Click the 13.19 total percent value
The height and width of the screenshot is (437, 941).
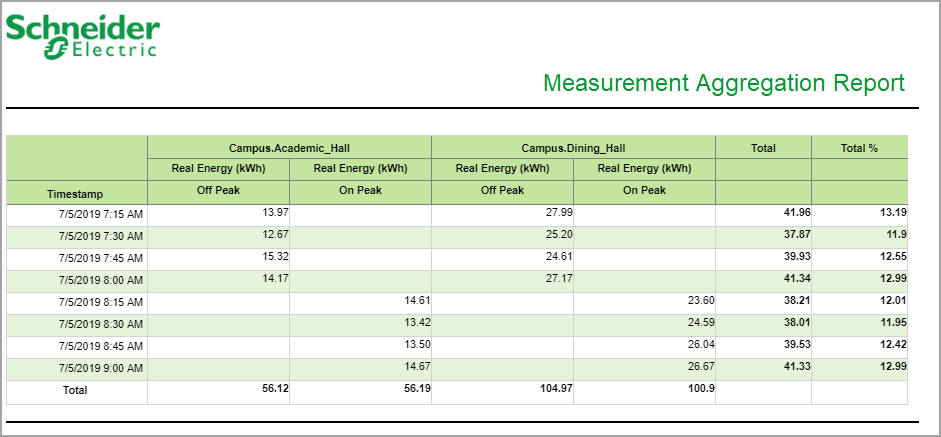pyautogui.click(x=892, y=213)
